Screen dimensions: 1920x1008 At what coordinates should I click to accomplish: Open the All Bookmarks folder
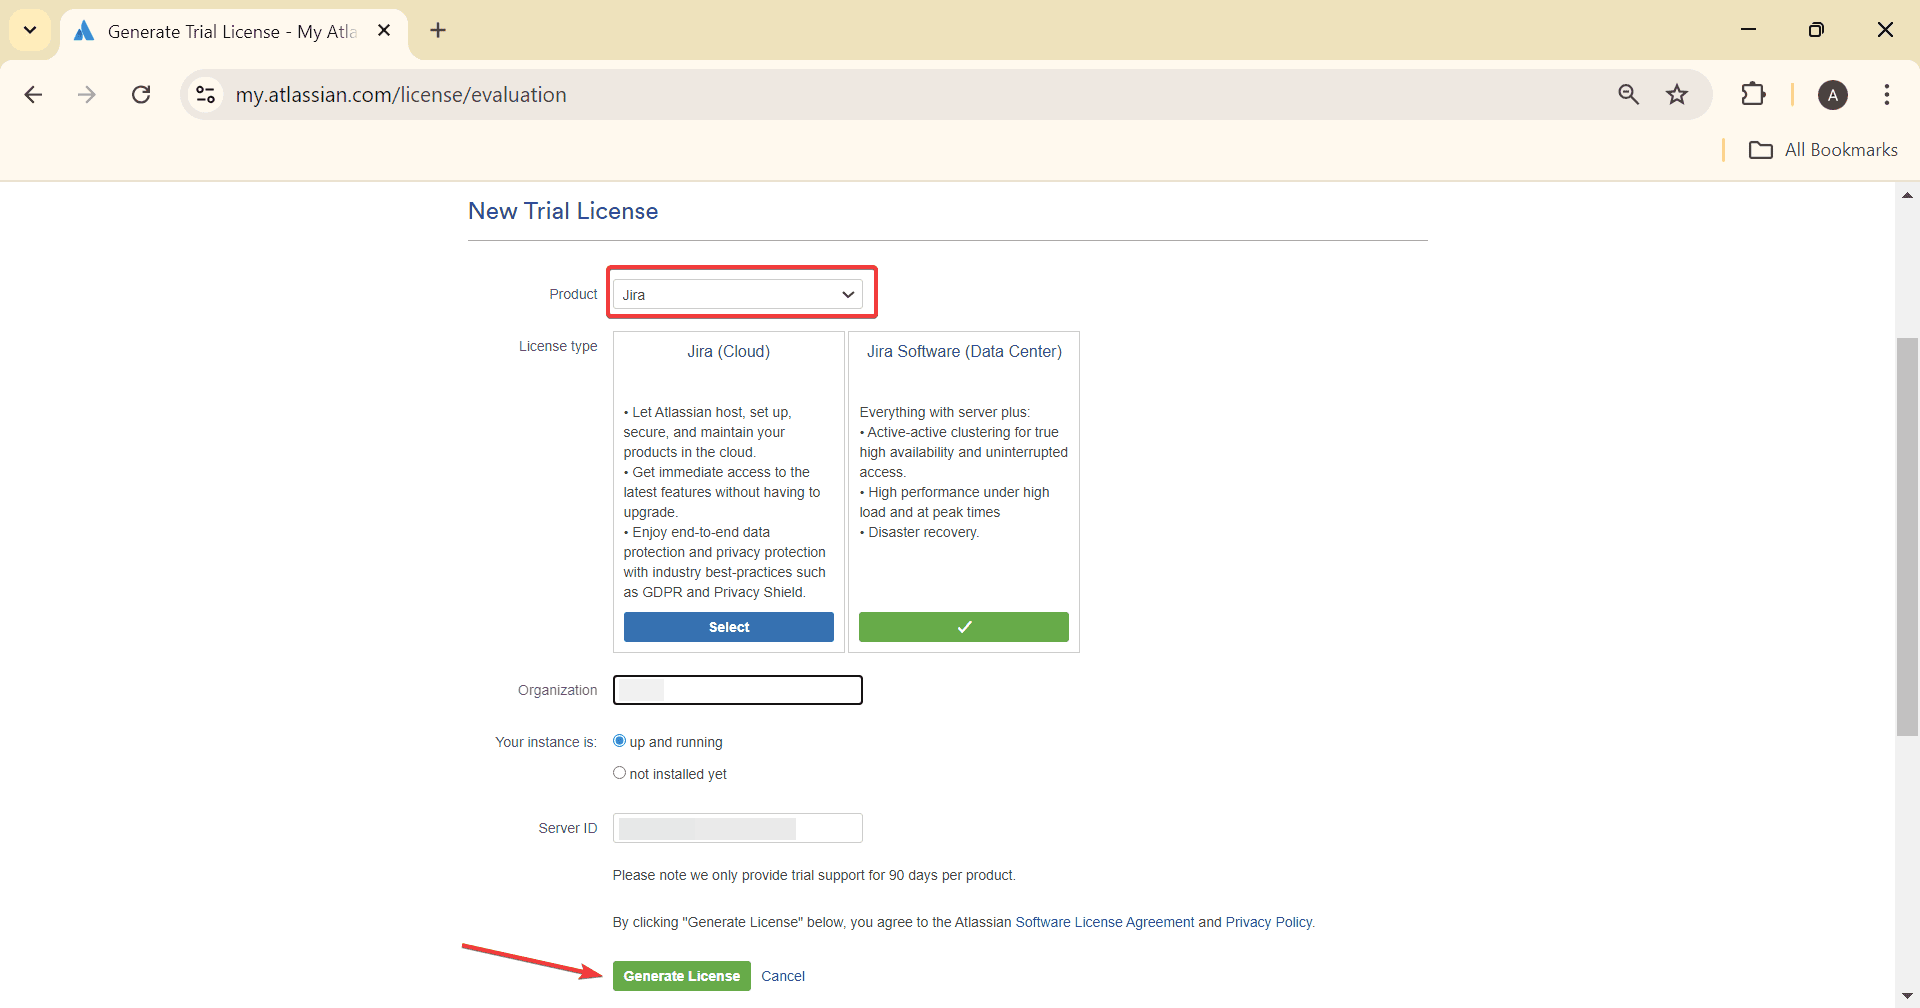click(x=1823, y=150)
